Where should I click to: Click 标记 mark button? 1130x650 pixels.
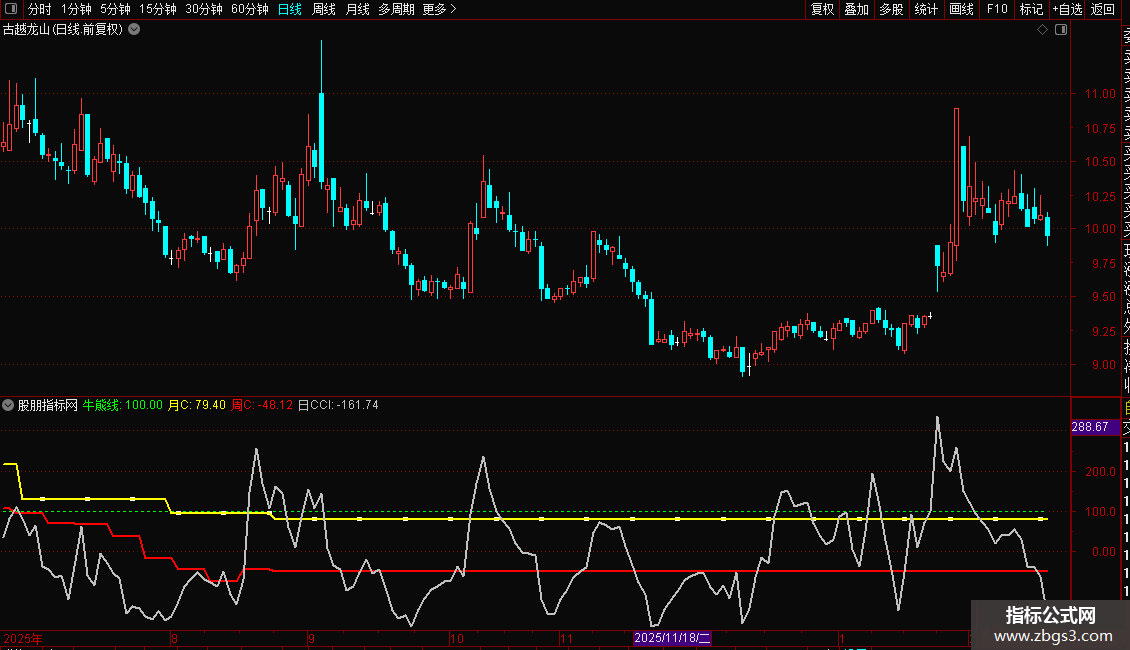pos(1031,9)
